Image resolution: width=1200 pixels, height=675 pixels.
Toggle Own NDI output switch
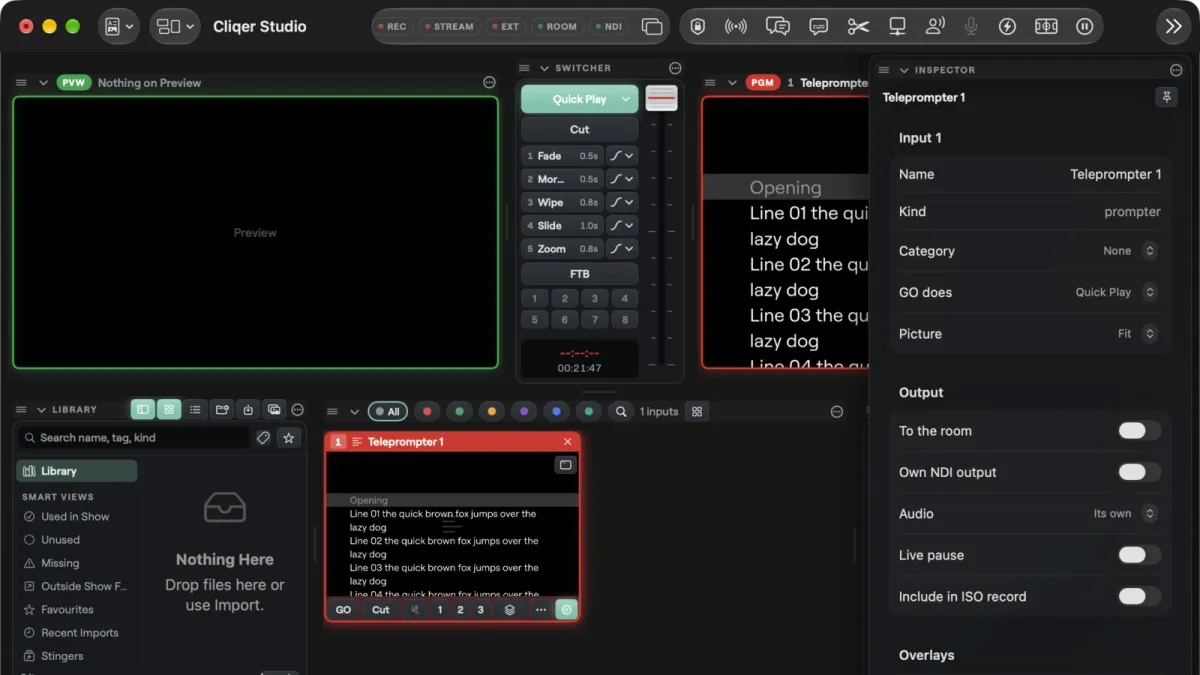tap(1139, 472)
